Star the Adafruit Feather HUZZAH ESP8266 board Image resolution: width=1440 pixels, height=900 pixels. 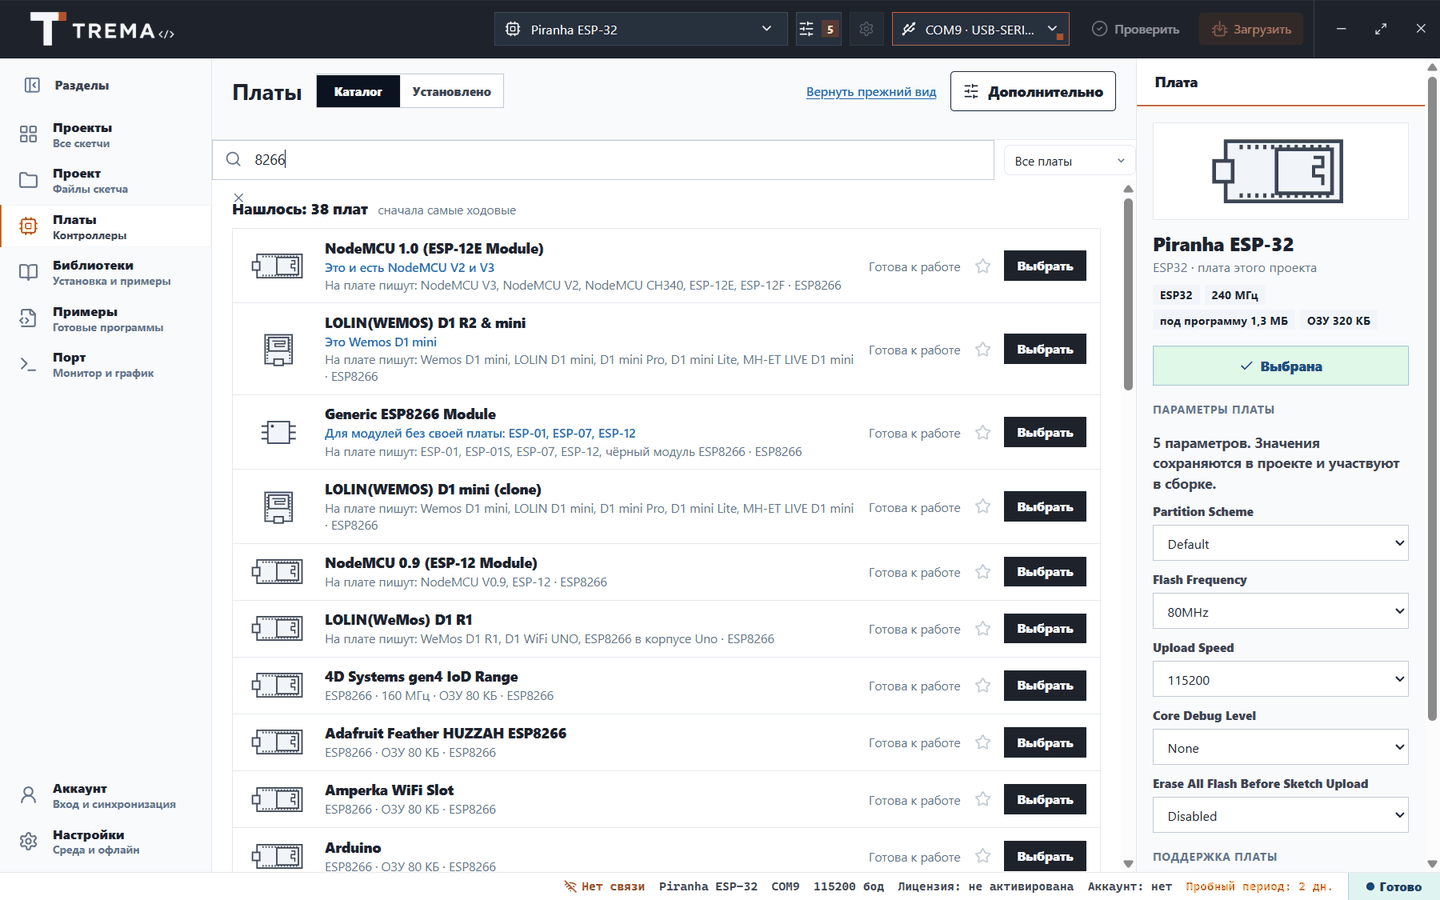pos(983,743)
